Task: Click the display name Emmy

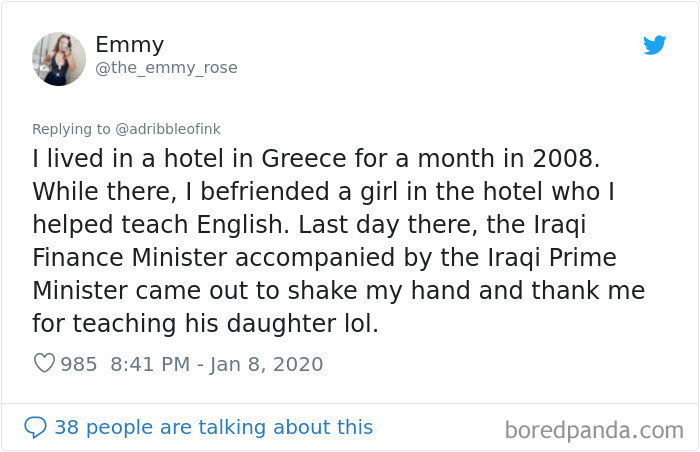Action: pos(129,44)
